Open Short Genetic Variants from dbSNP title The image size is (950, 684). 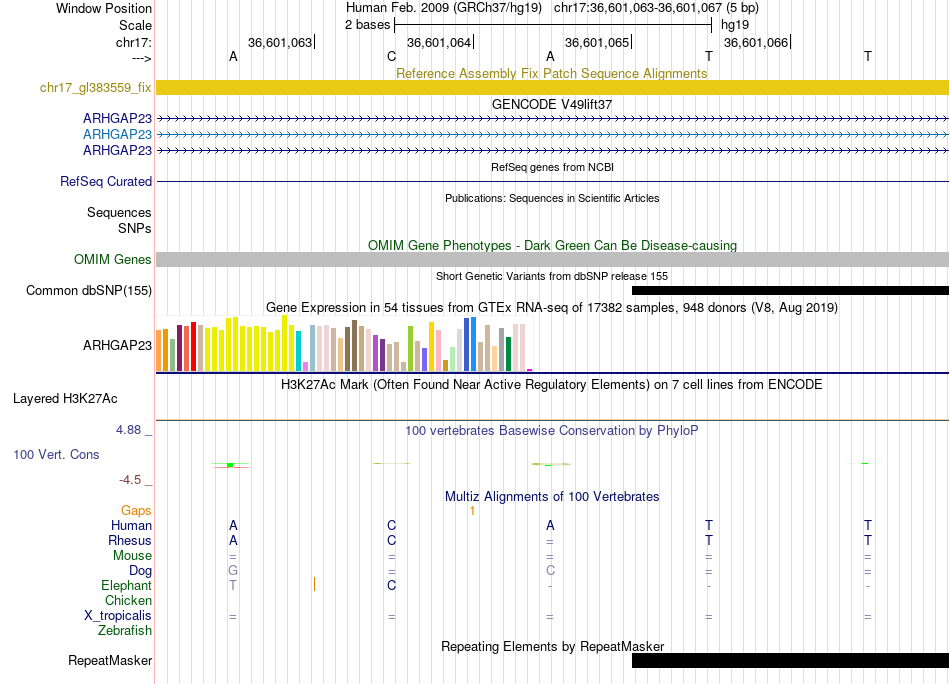coord(551,276)
